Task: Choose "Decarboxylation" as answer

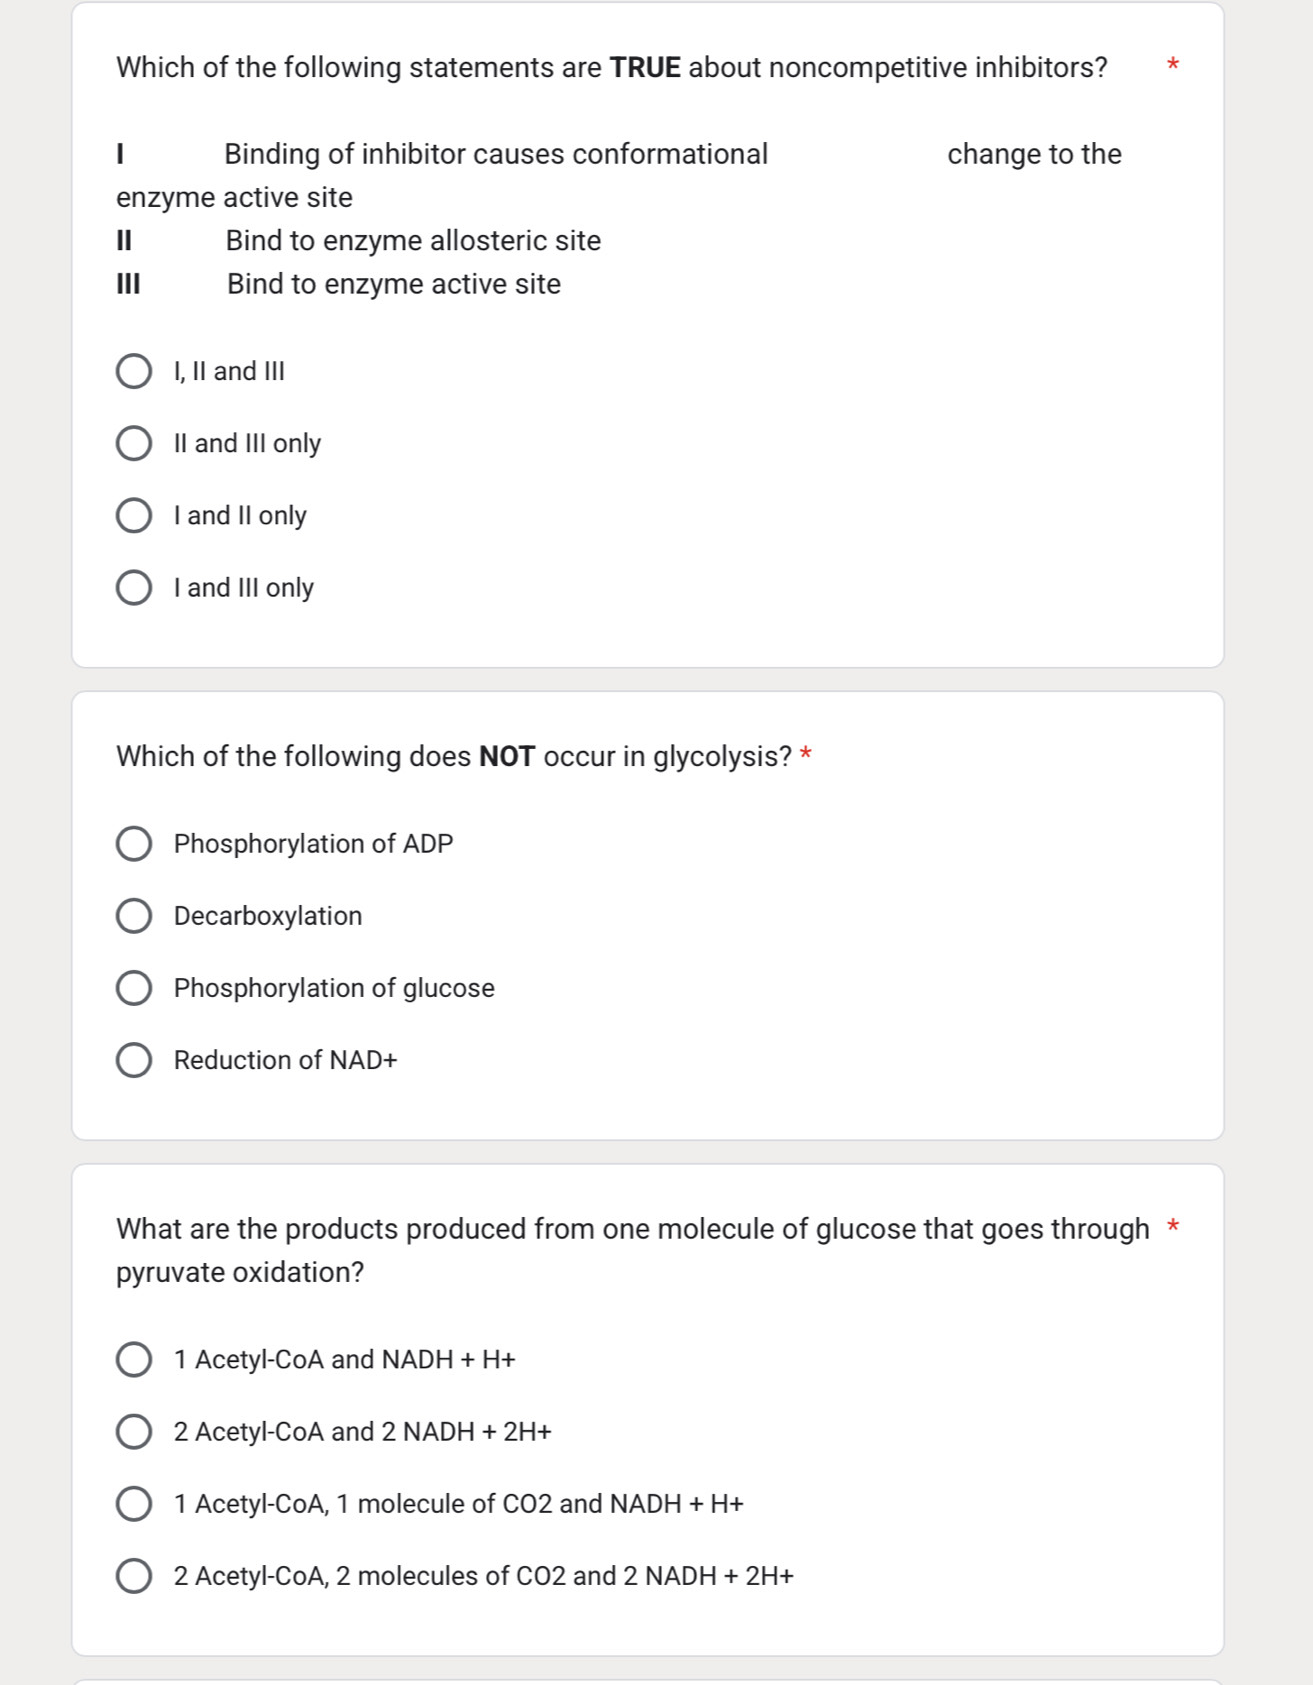Action: click(135, 915)
